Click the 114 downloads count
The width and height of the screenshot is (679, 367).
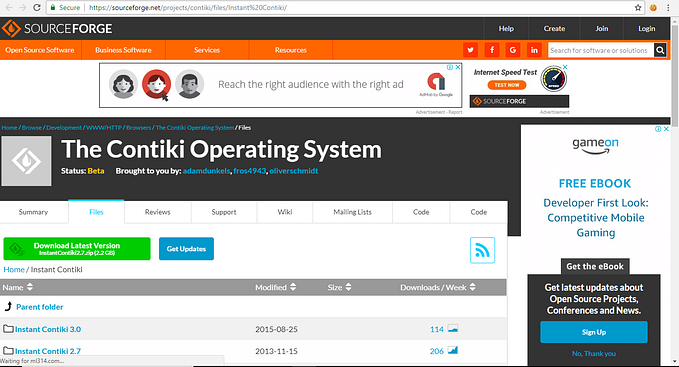(x=436, y=329)
